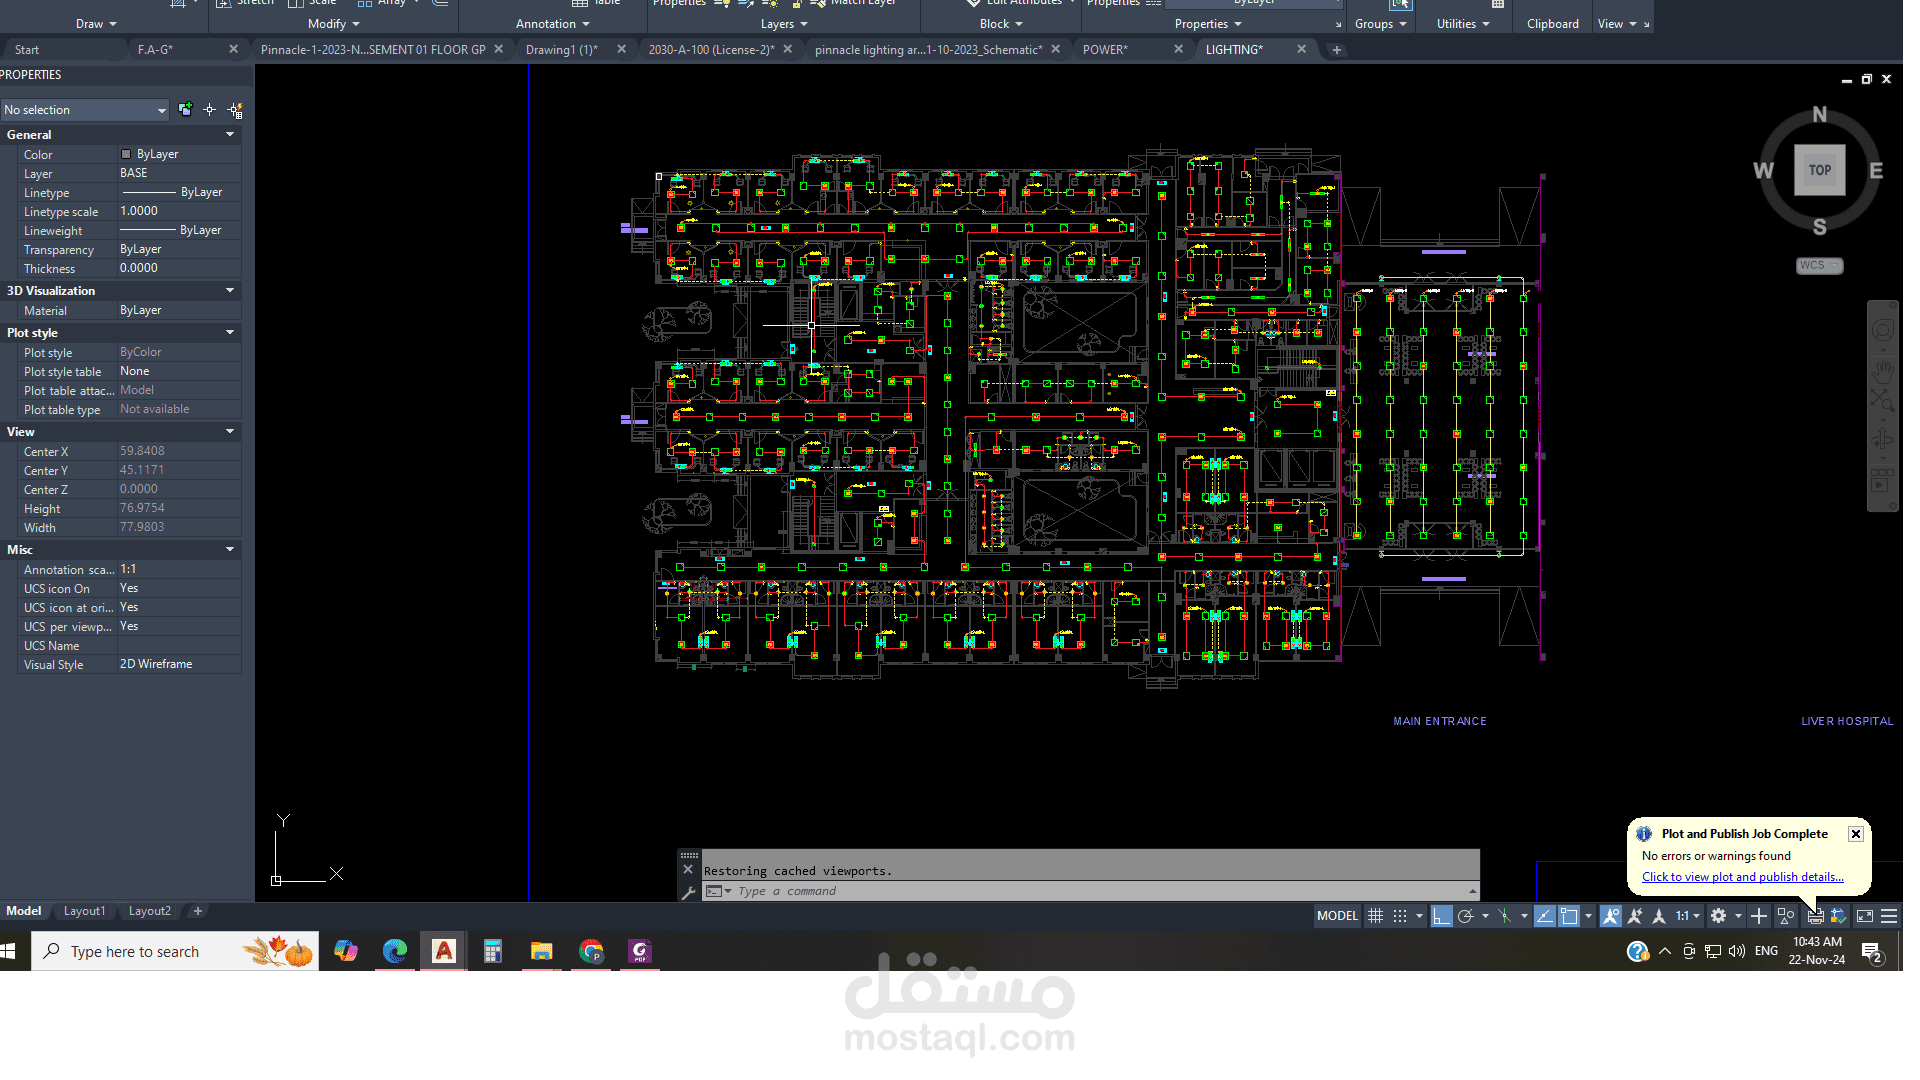1920x1080 pixels.
Task: Click to view plot and publish details link
Action: (x=1742, y=877)
